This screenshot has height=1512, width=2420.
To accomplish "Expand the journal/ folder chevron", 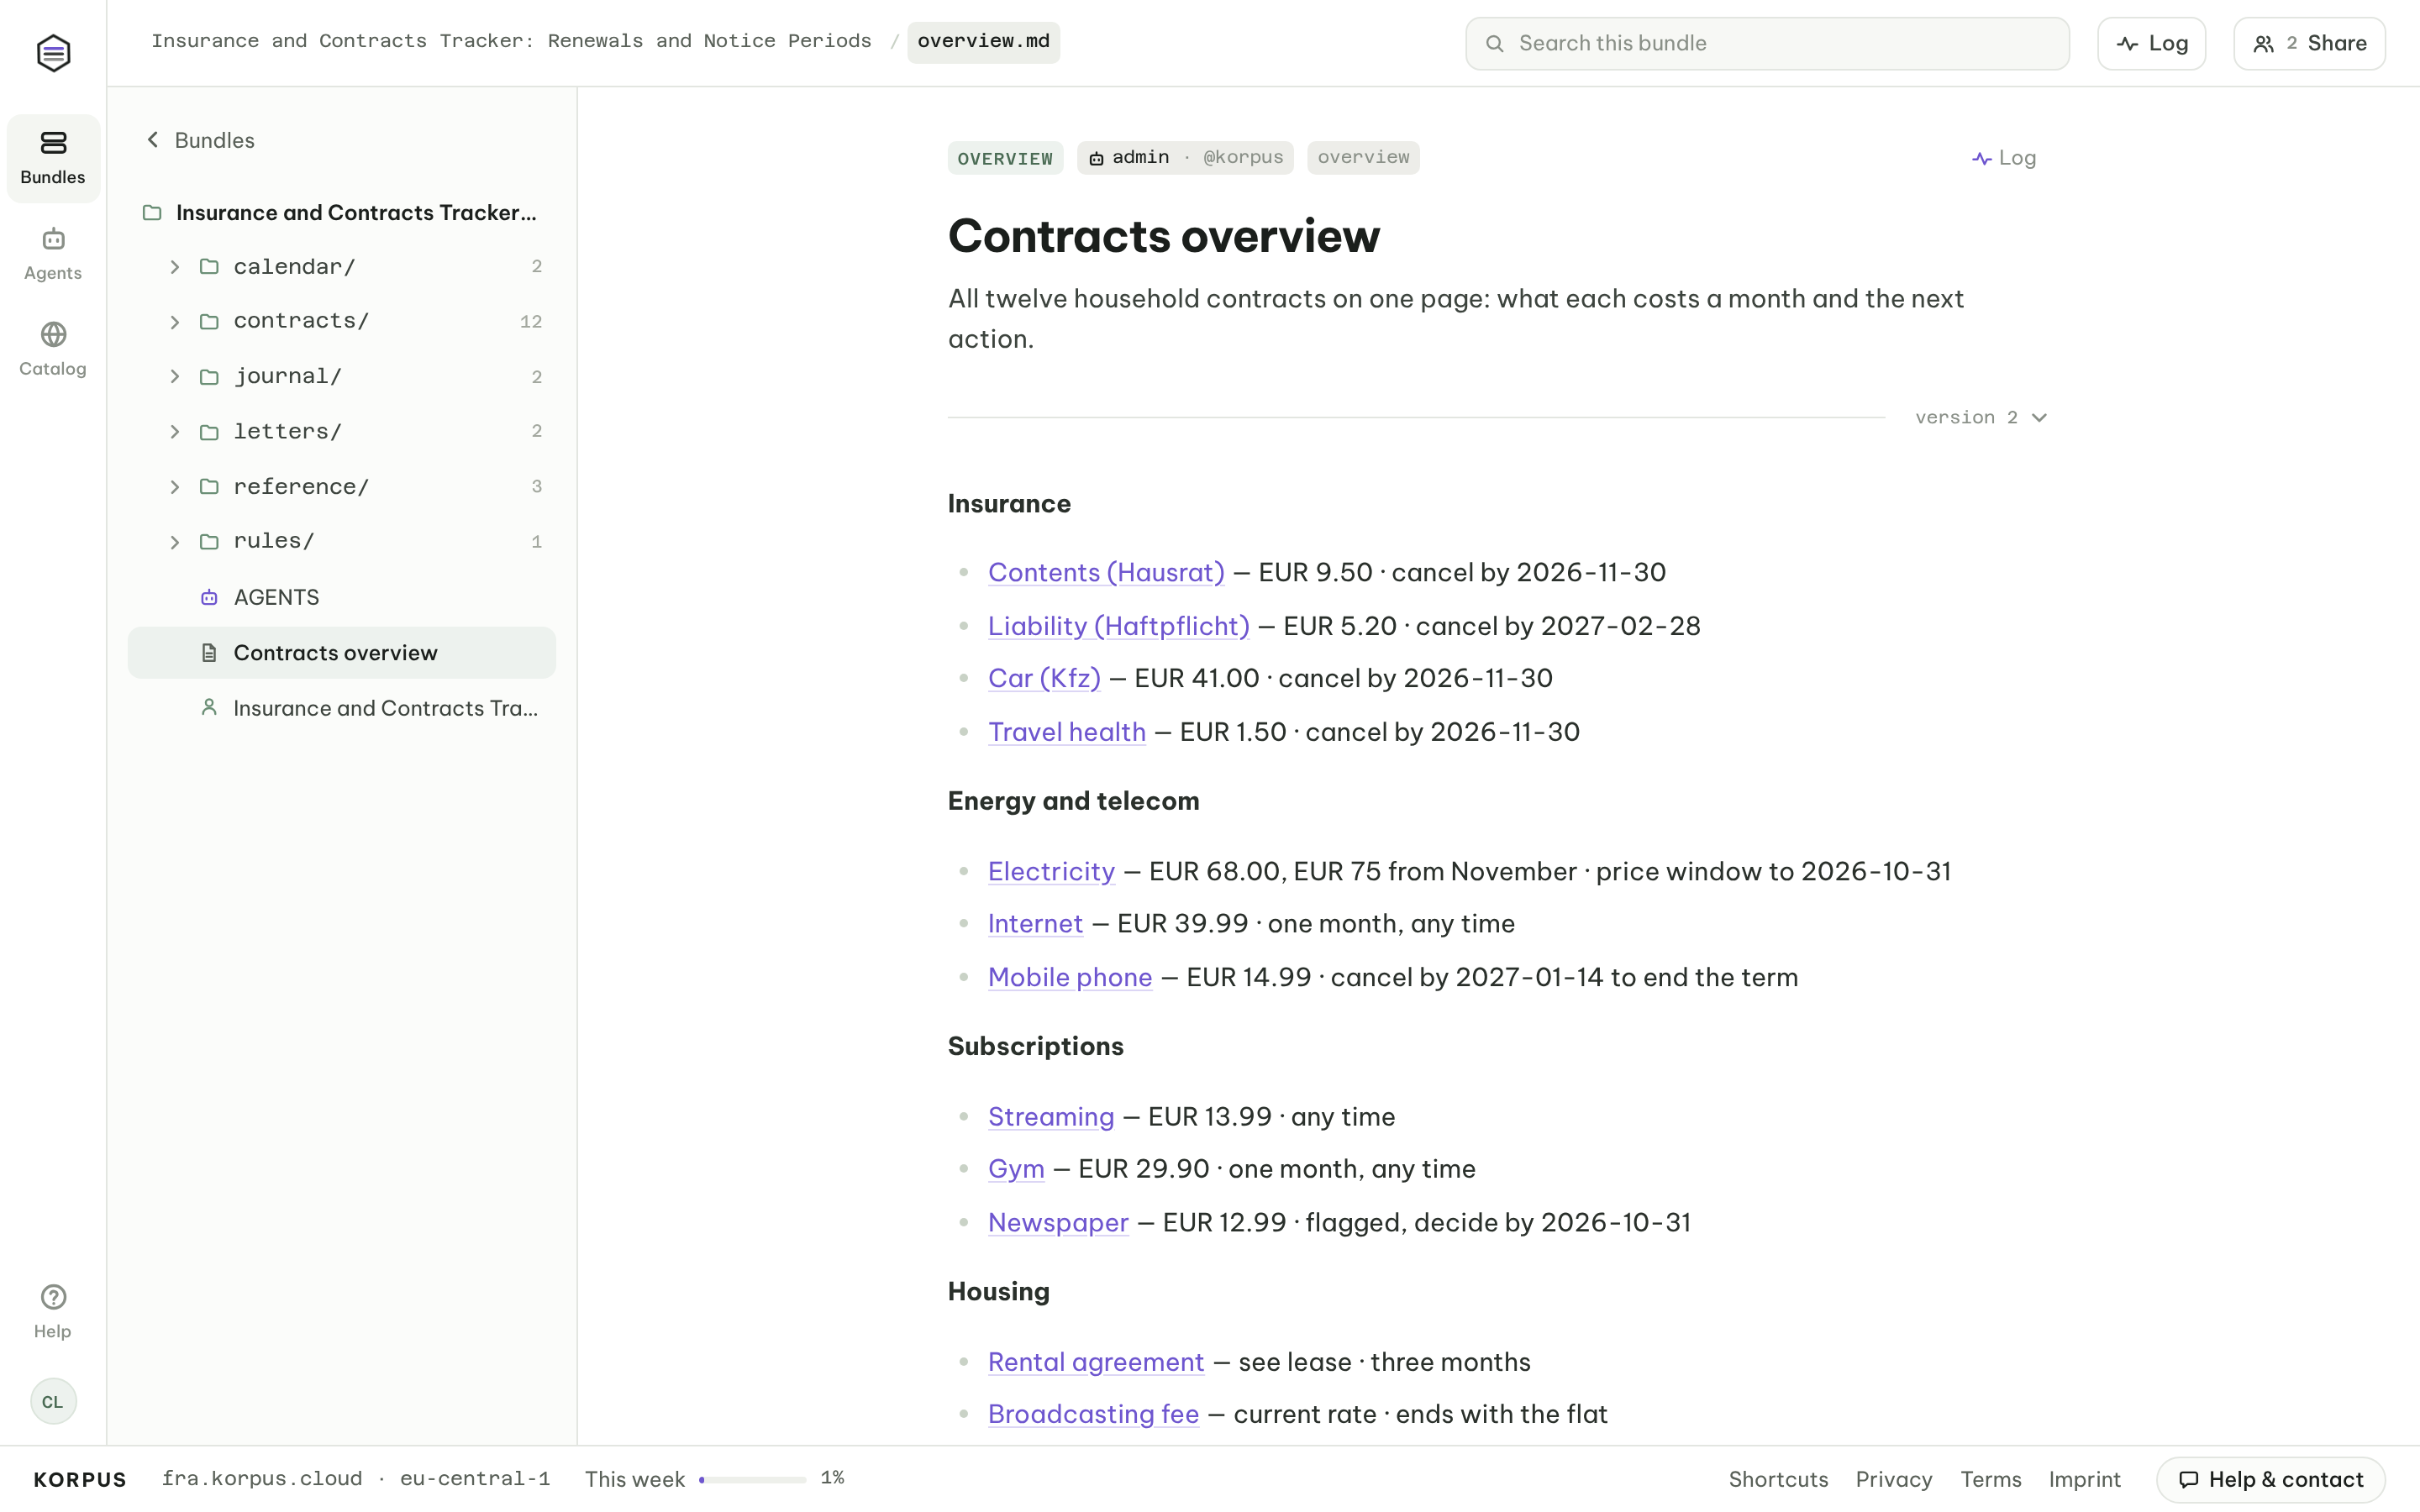I will 175,377.
